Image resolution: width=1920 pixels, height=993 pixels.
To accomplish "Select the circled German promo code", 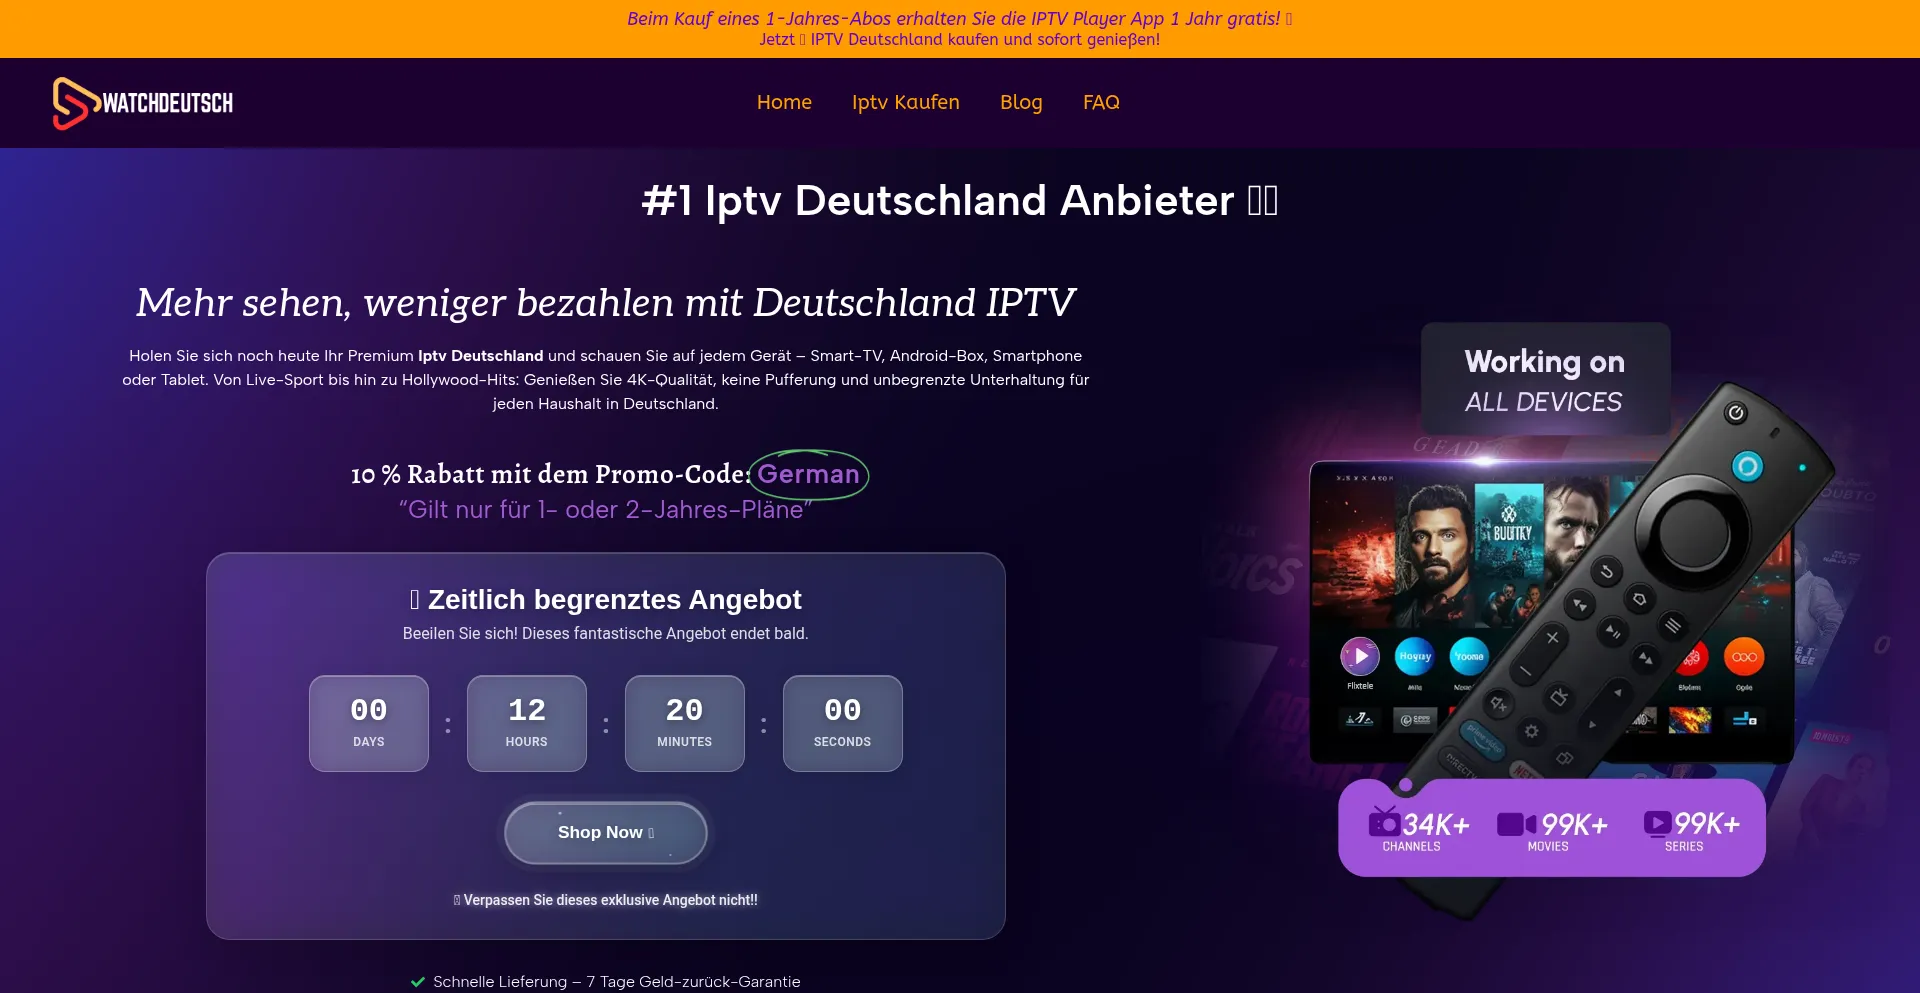I will [x=808, y=474].
